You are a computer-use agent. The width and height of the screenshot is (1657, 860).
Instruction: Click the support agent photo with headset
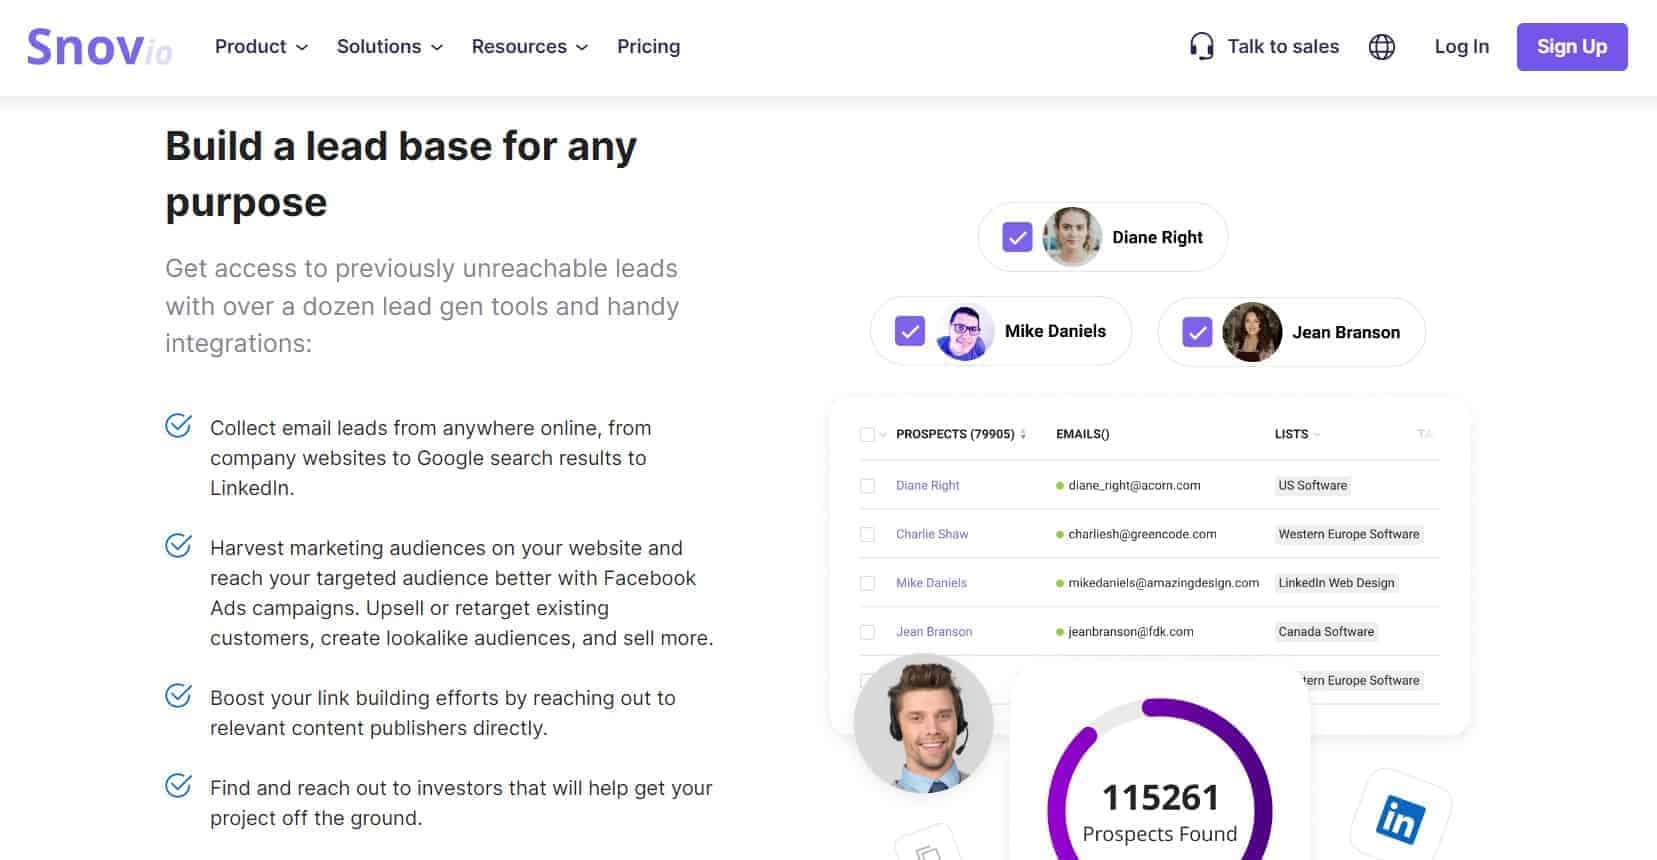[x=924, y=724]
